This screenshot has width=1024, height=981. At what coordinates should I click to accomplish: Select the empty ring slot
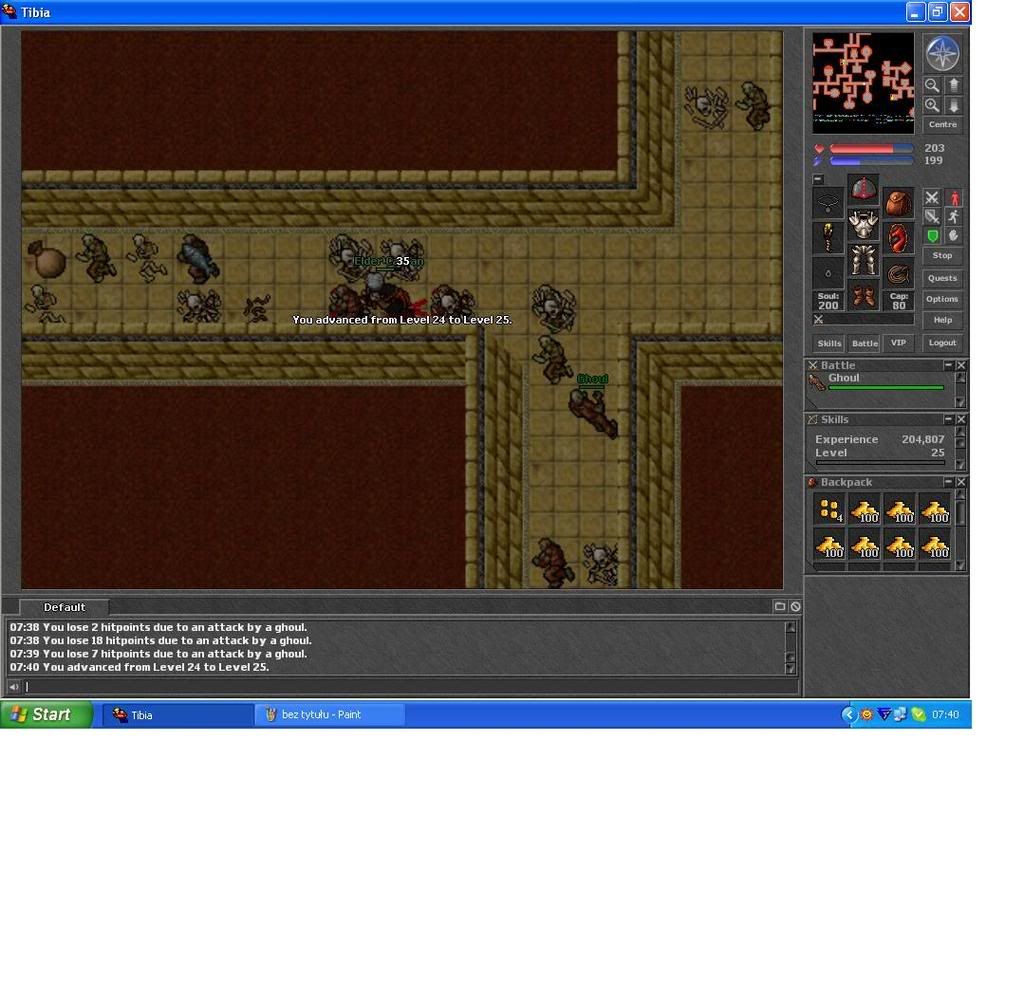point(828,274)
